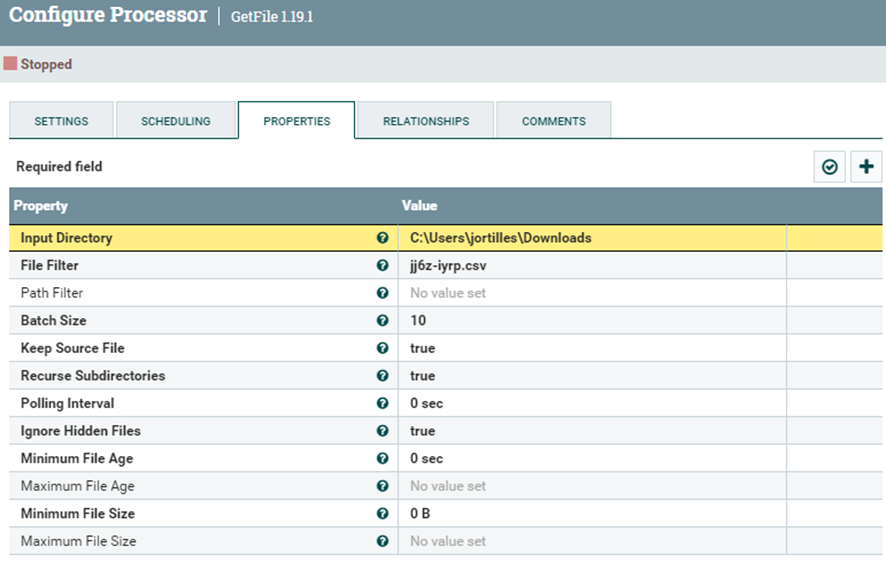Image resolution: width=886 pixels, height=570 pixels.
Task: Select Maximum File Age property name
Action: tap(78, 486)
